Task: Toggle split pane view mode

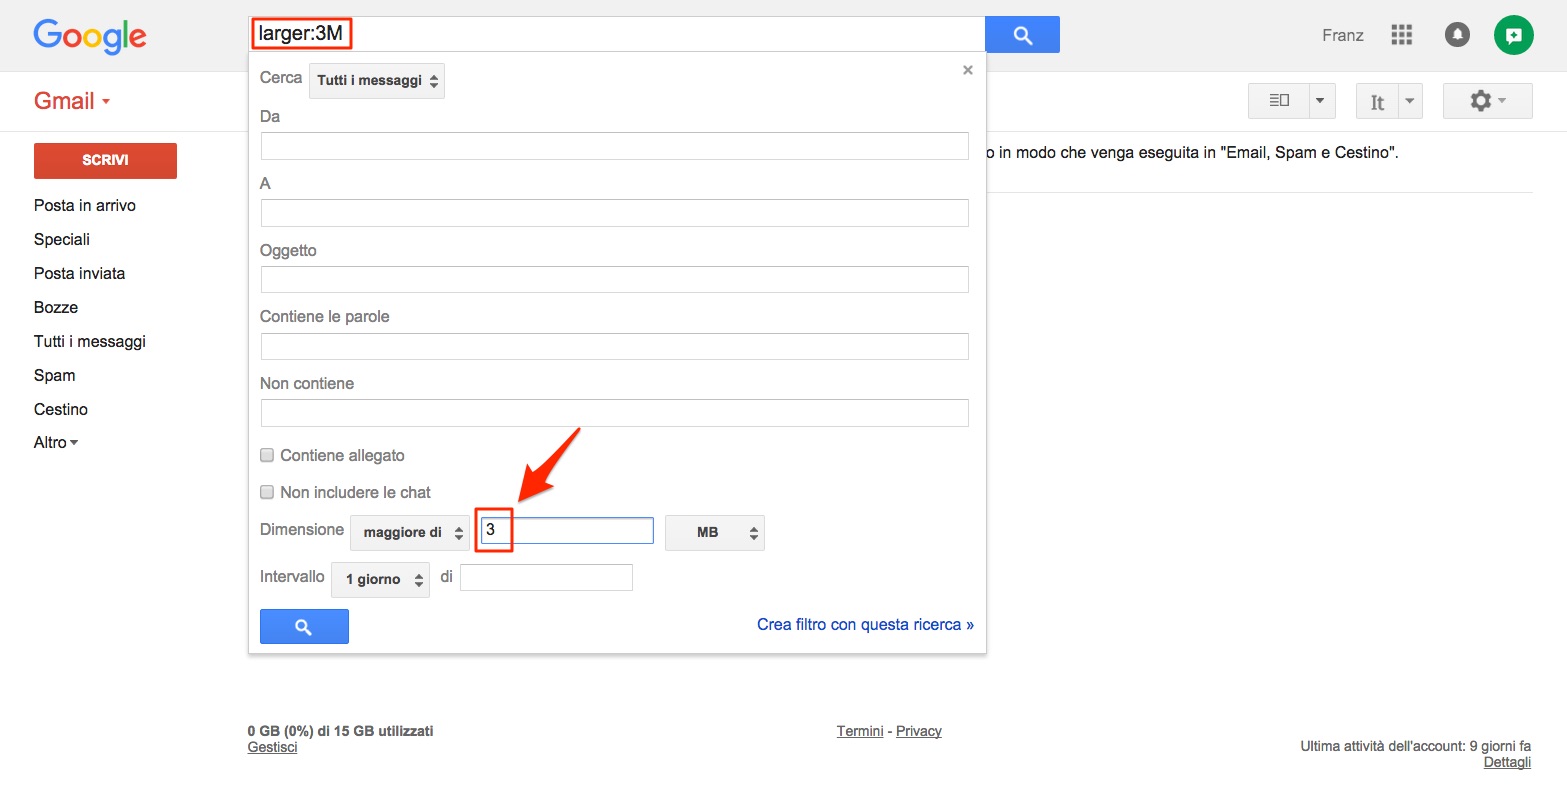Action: click(1278, 101)
